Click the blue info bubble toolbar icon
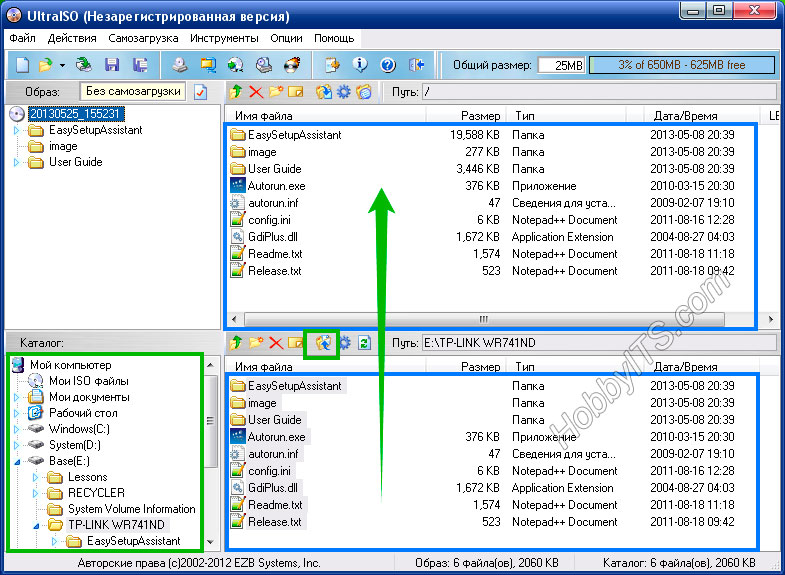The width and height of the screenshot is (785, 575). click(360, 65)
